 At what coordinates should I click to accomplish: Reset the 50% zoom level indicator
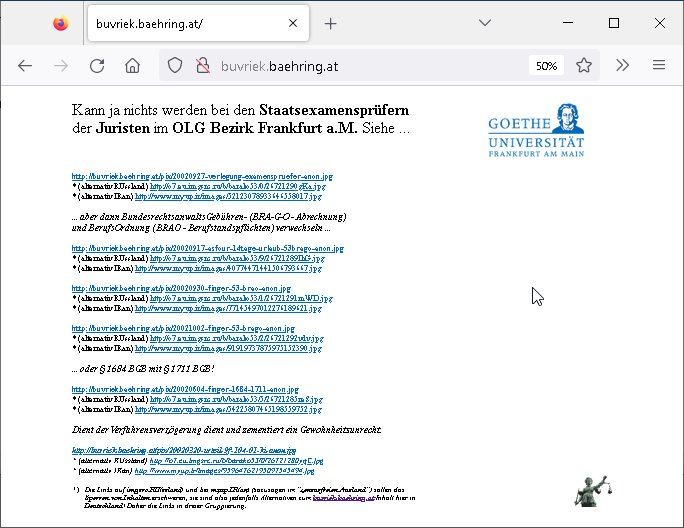tap(546, 65)
